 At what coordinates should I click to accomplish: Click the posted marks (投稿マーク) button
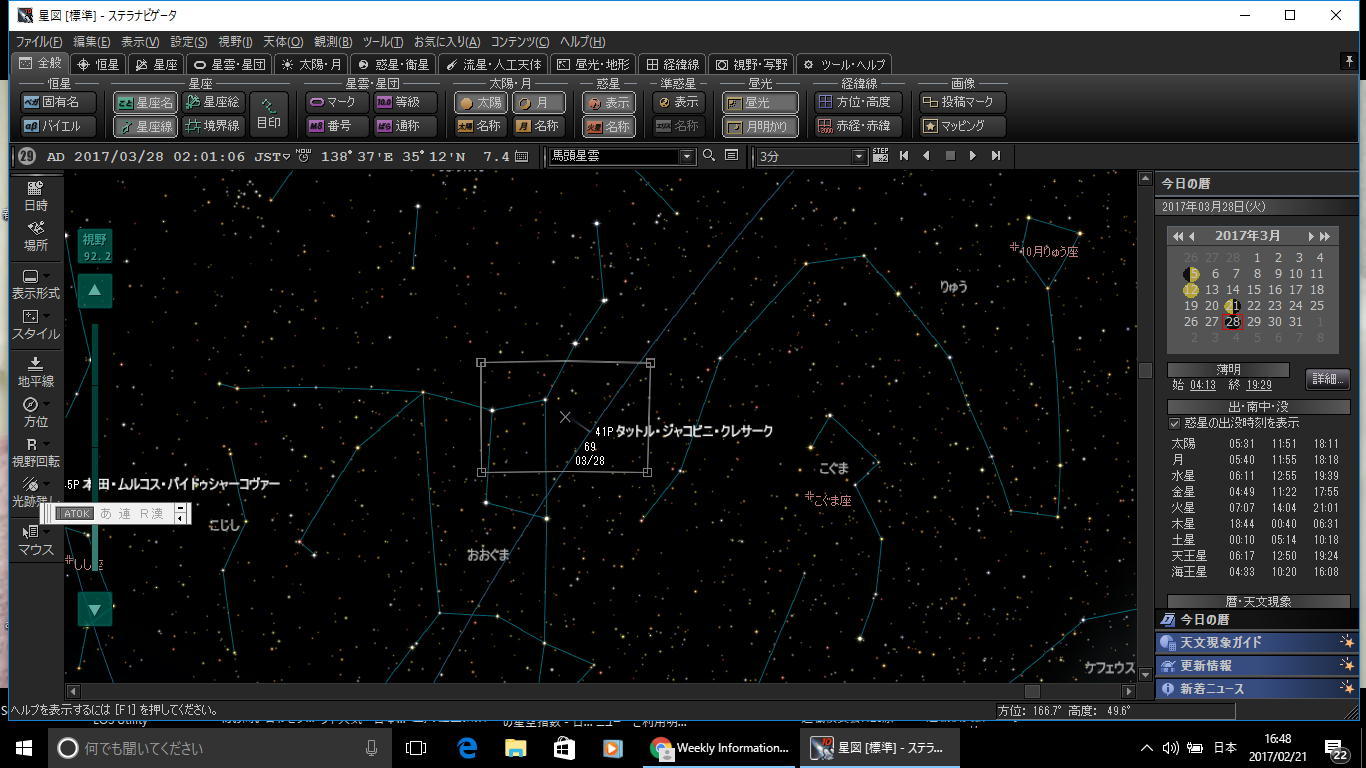(963, 102)
